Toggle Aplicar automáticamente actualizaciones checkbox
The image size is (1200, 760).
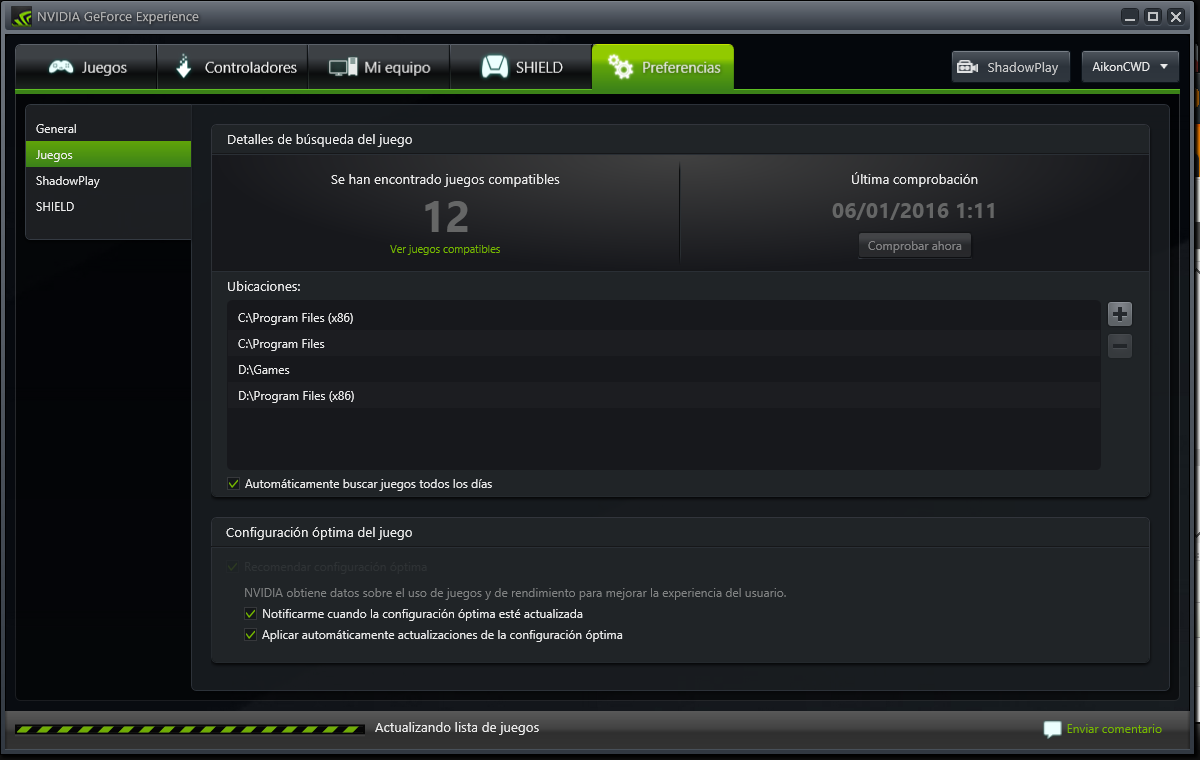(x=251, y=635)
